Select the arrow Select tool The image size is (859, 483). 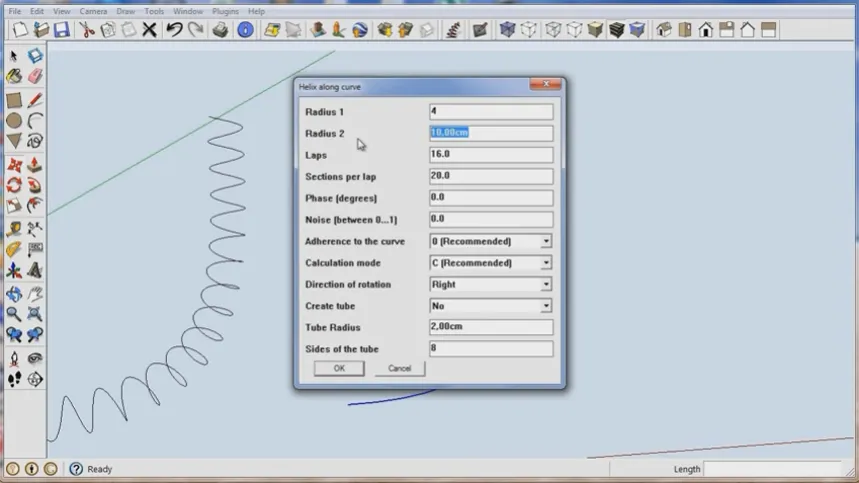14,55
